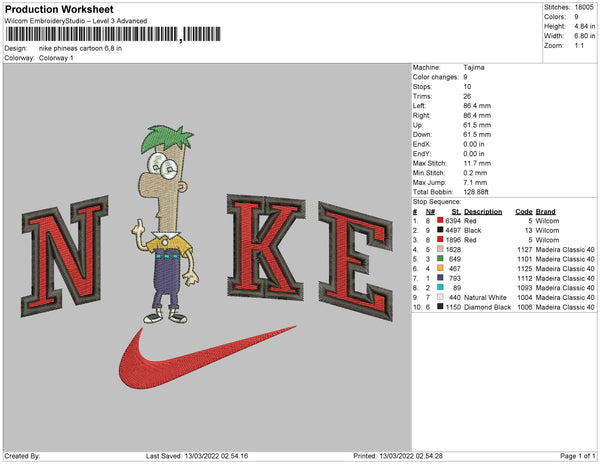Click the 'N#' column header
The height and width of the screenshot is (464, 600).
(x=430, y=212)
